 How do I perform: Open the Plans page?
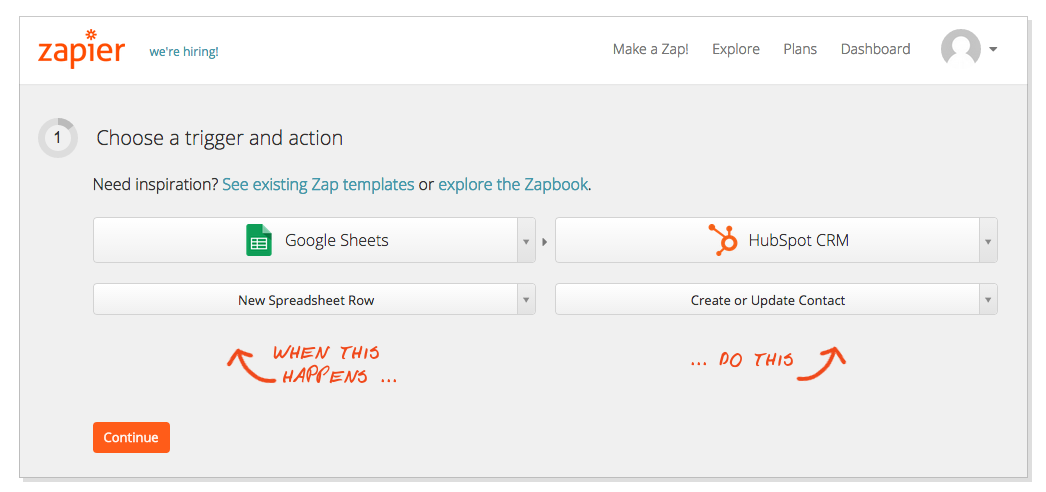pos(799,49)
